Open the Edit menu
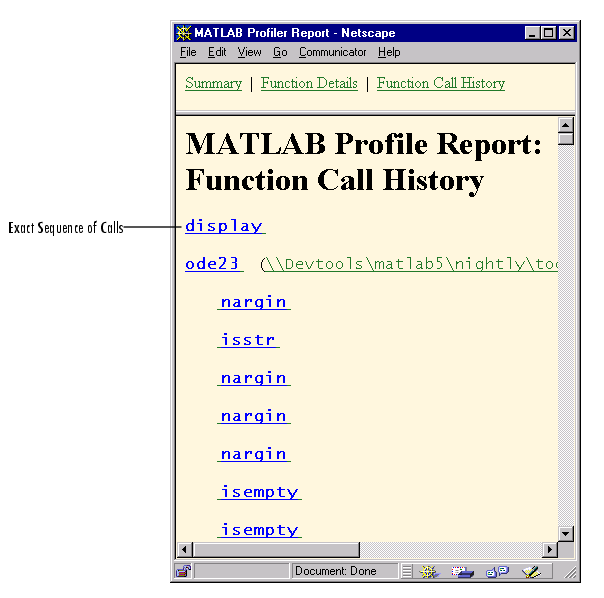This screenshot has width=604, height=598. tap(217, 52)
